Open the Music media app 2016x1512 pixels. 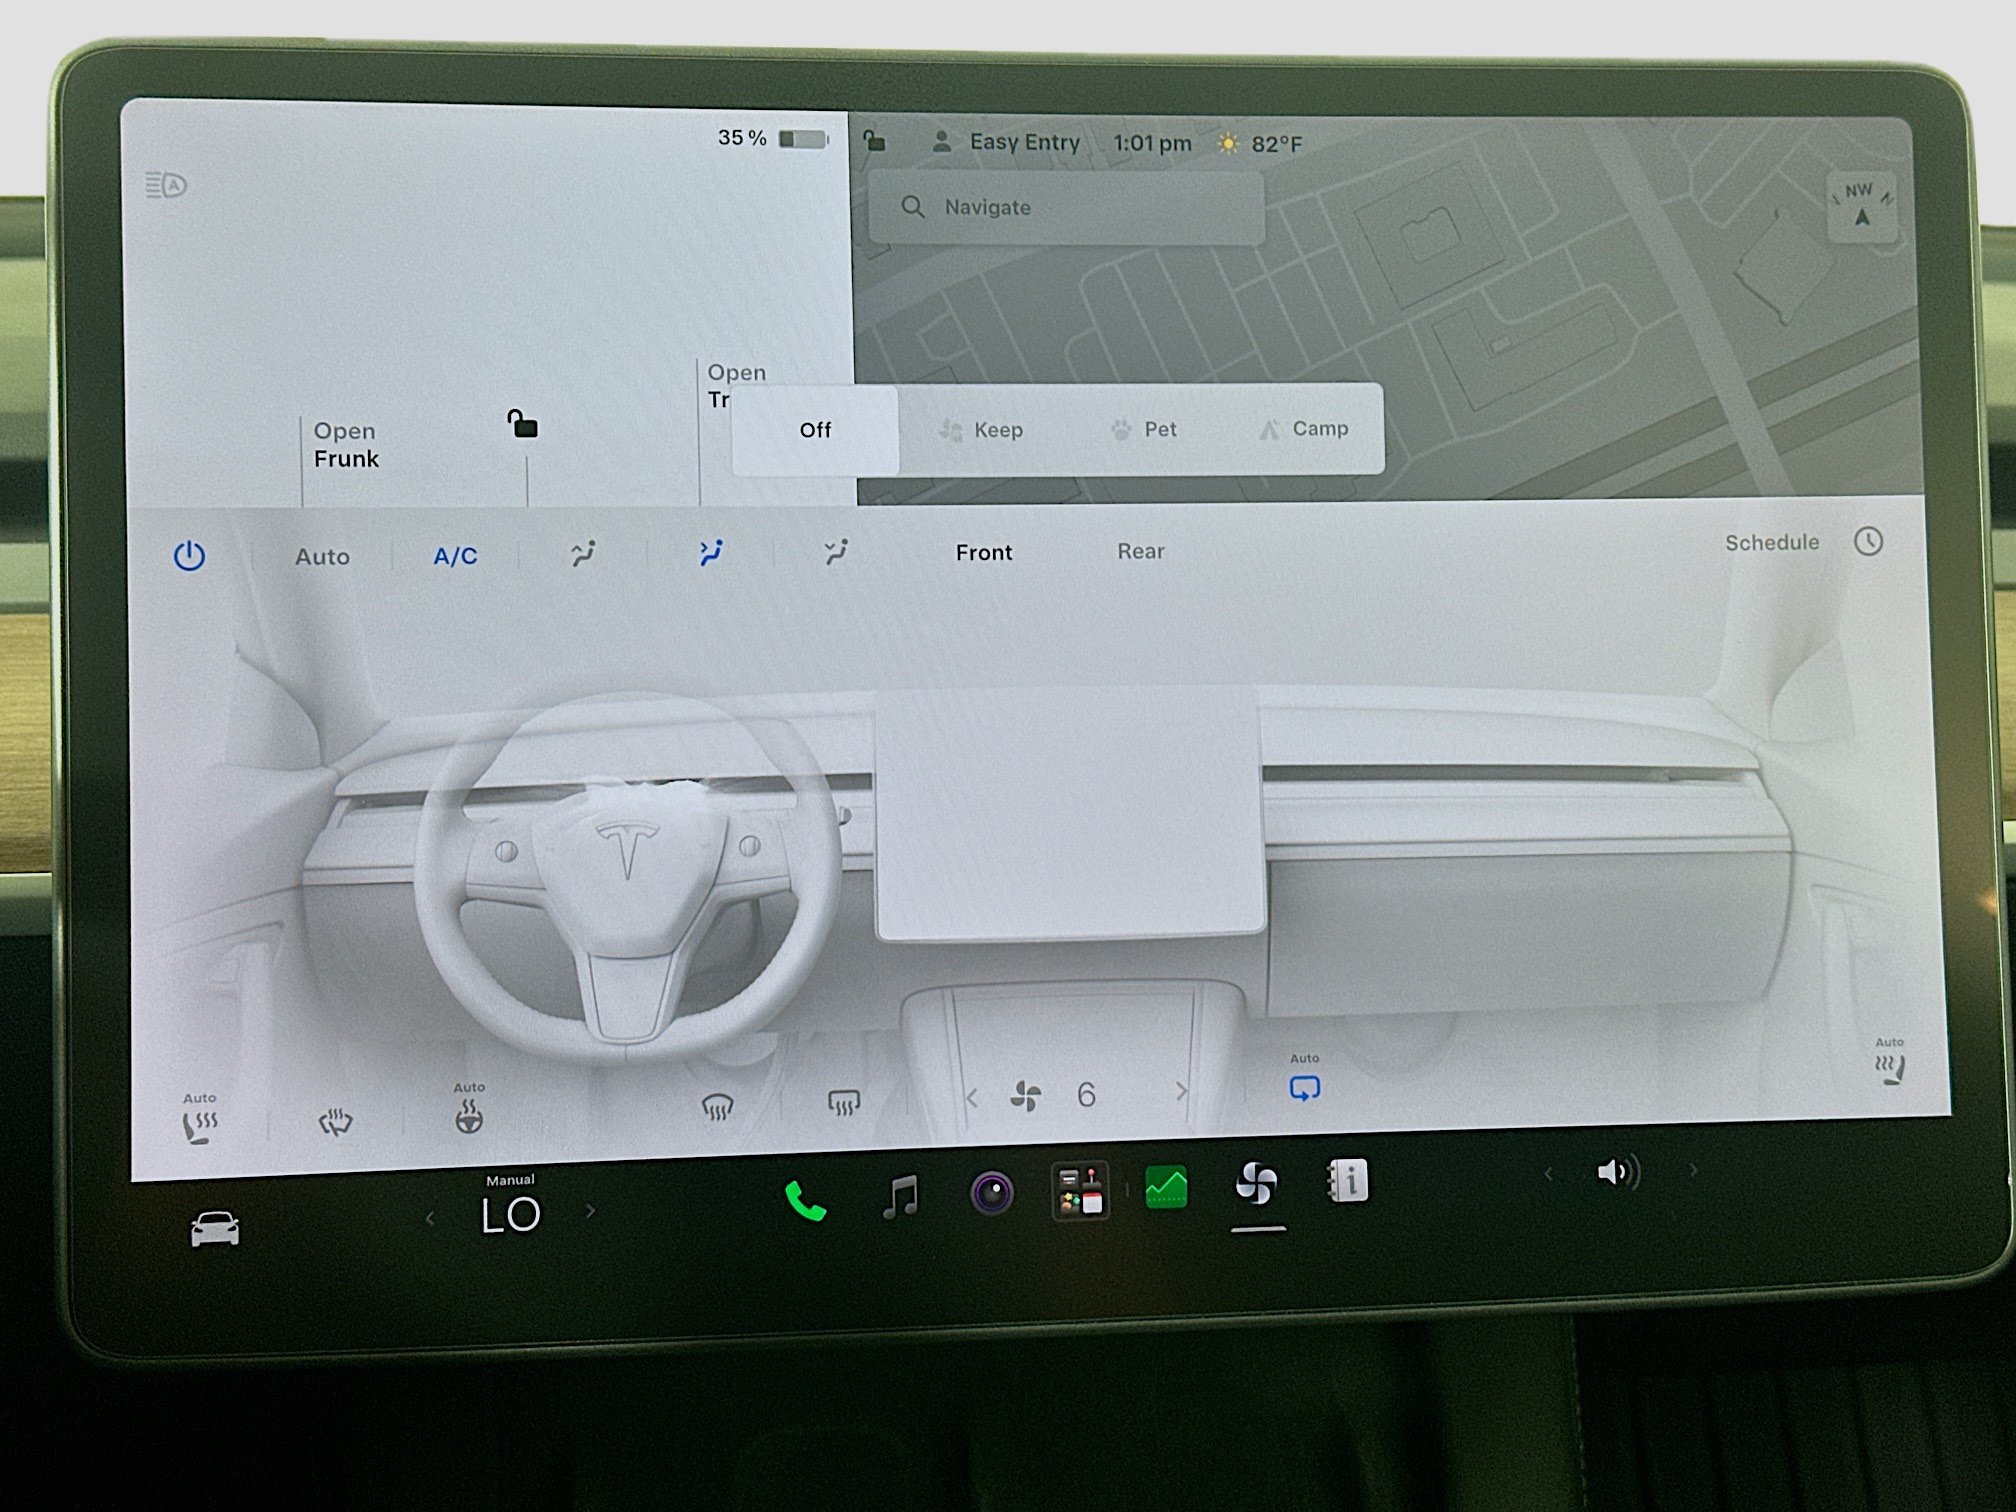point(900,1195)
